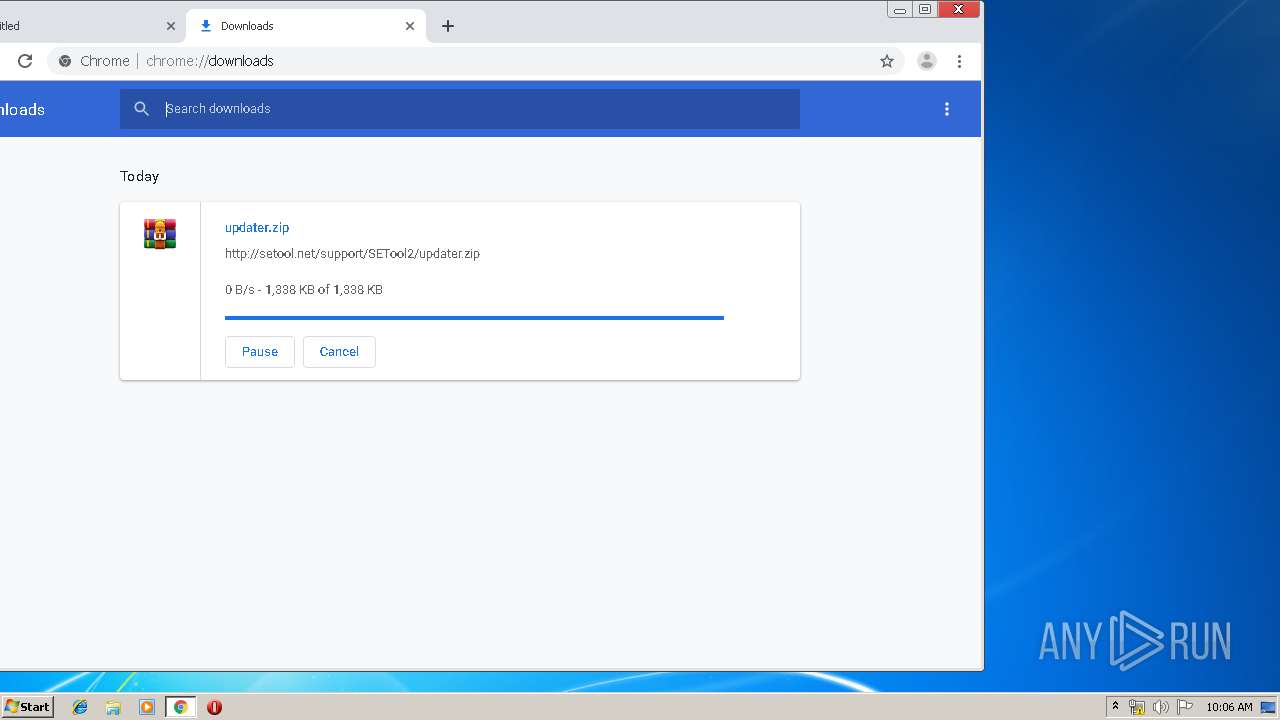Open the Action Center flag tray icon
The height and width of the screenshot is (720, 1280).
[x=1184, y=707]
